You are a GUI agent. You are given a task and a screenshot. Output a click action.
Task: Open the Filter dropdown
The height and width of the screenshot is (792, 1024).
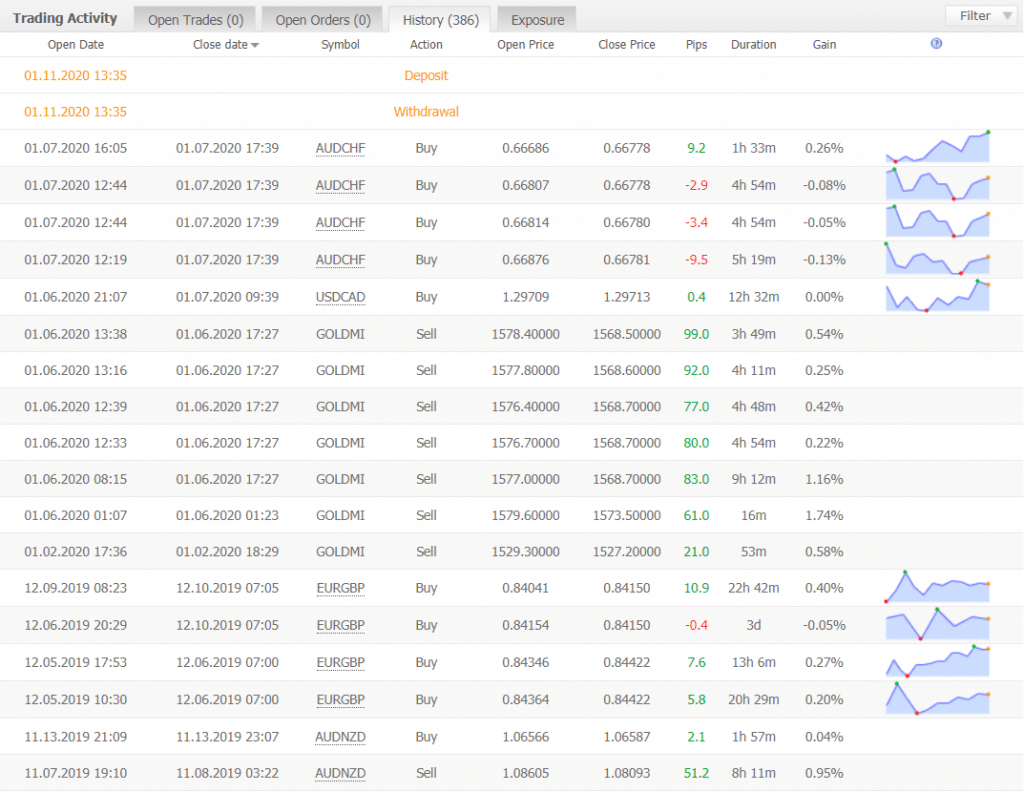pyautogui.click(x=983, y=16)
